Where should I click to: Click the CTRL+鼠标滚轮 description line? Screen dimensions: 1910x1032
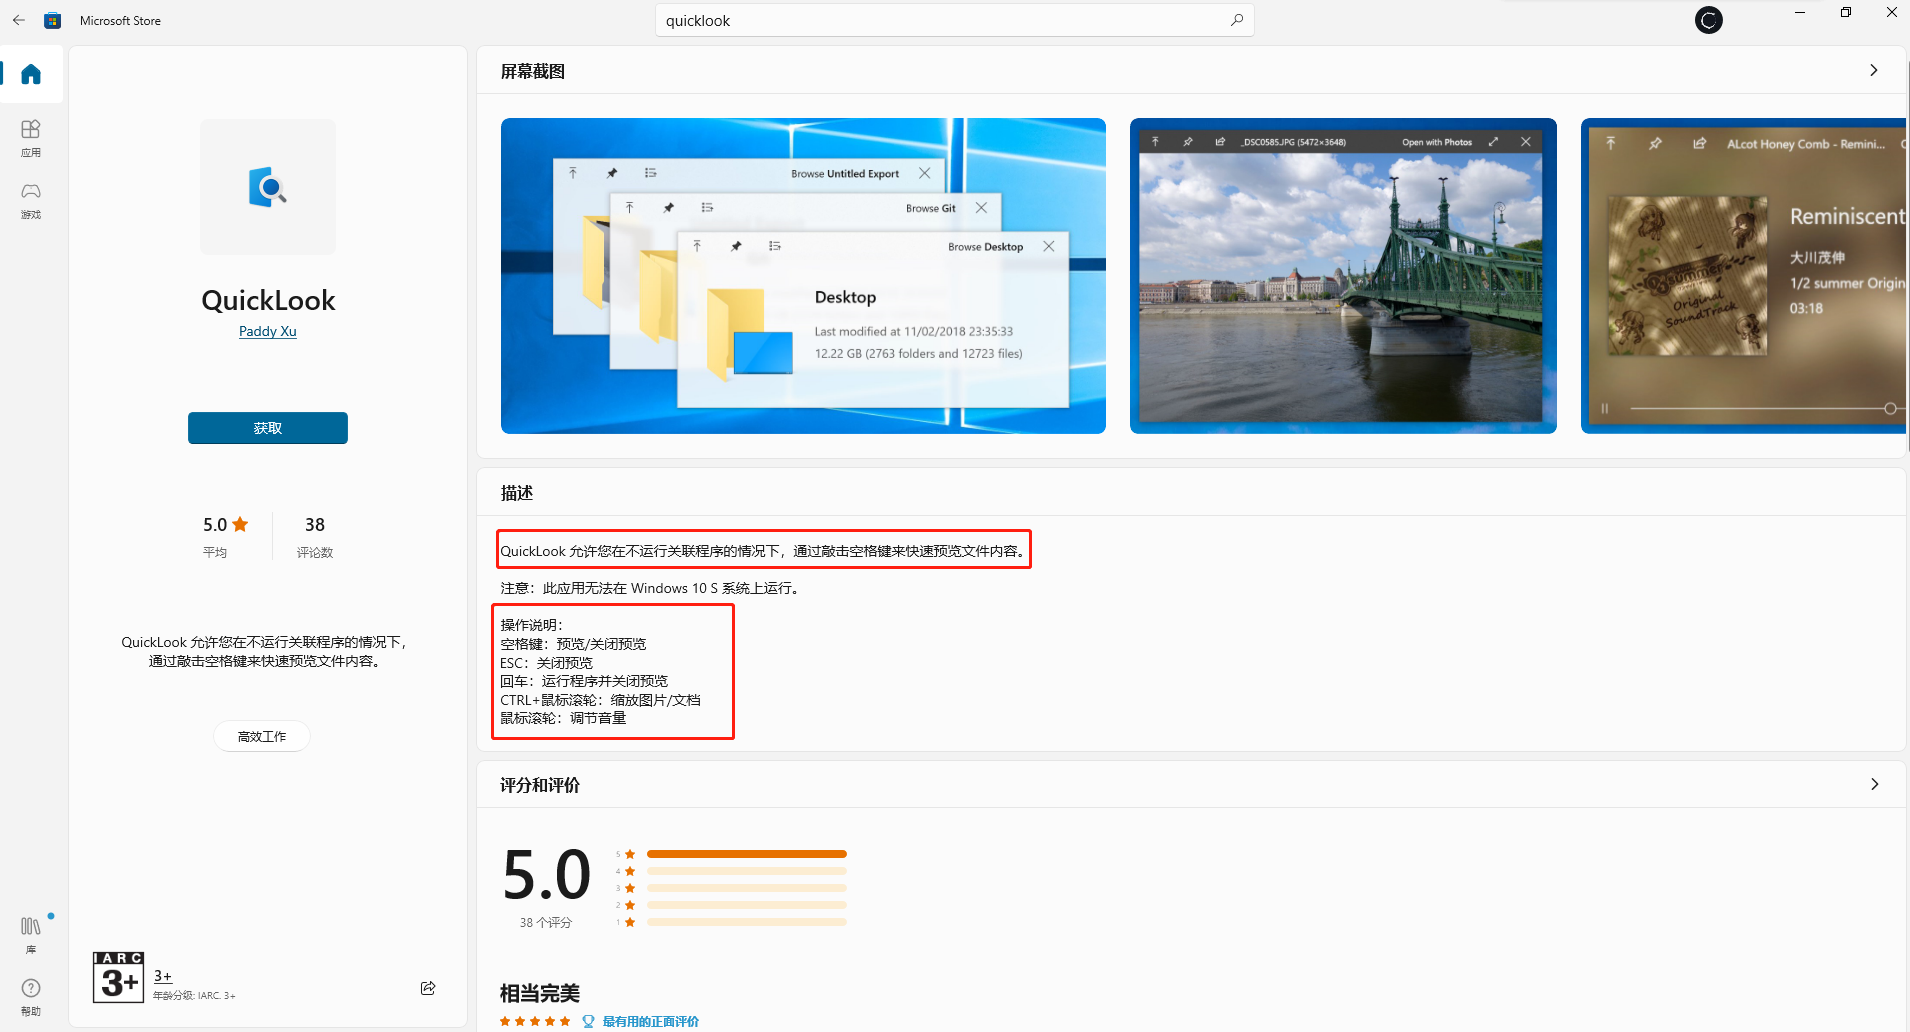pyautogui.click(x=601, y=700)
